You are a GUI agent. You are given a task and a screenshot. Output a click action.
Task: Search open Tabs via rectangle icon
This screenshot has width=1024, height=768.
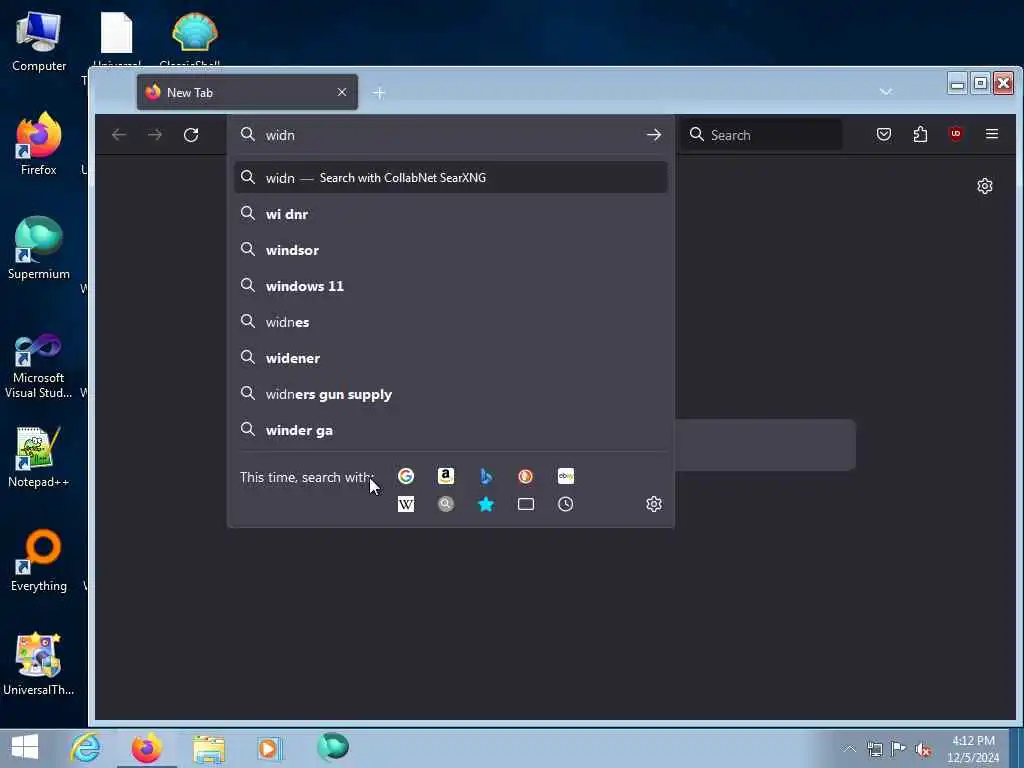click(526, 504)
